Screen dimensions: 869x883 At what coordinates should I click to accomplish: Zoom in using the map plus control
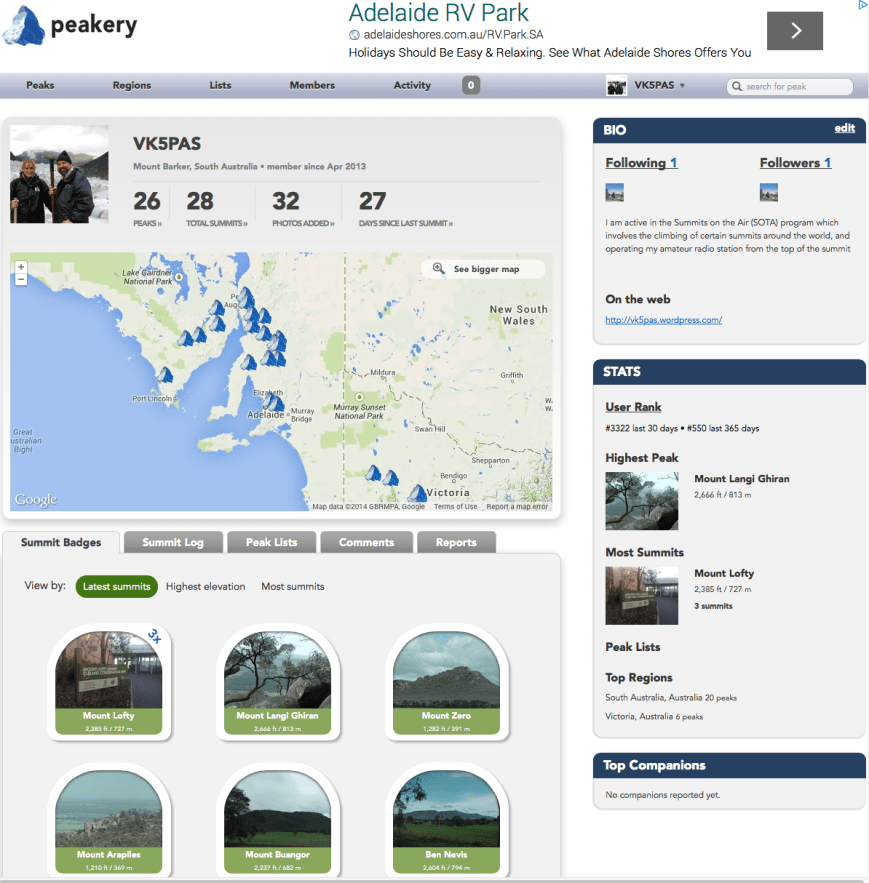[x=20, y=267]
